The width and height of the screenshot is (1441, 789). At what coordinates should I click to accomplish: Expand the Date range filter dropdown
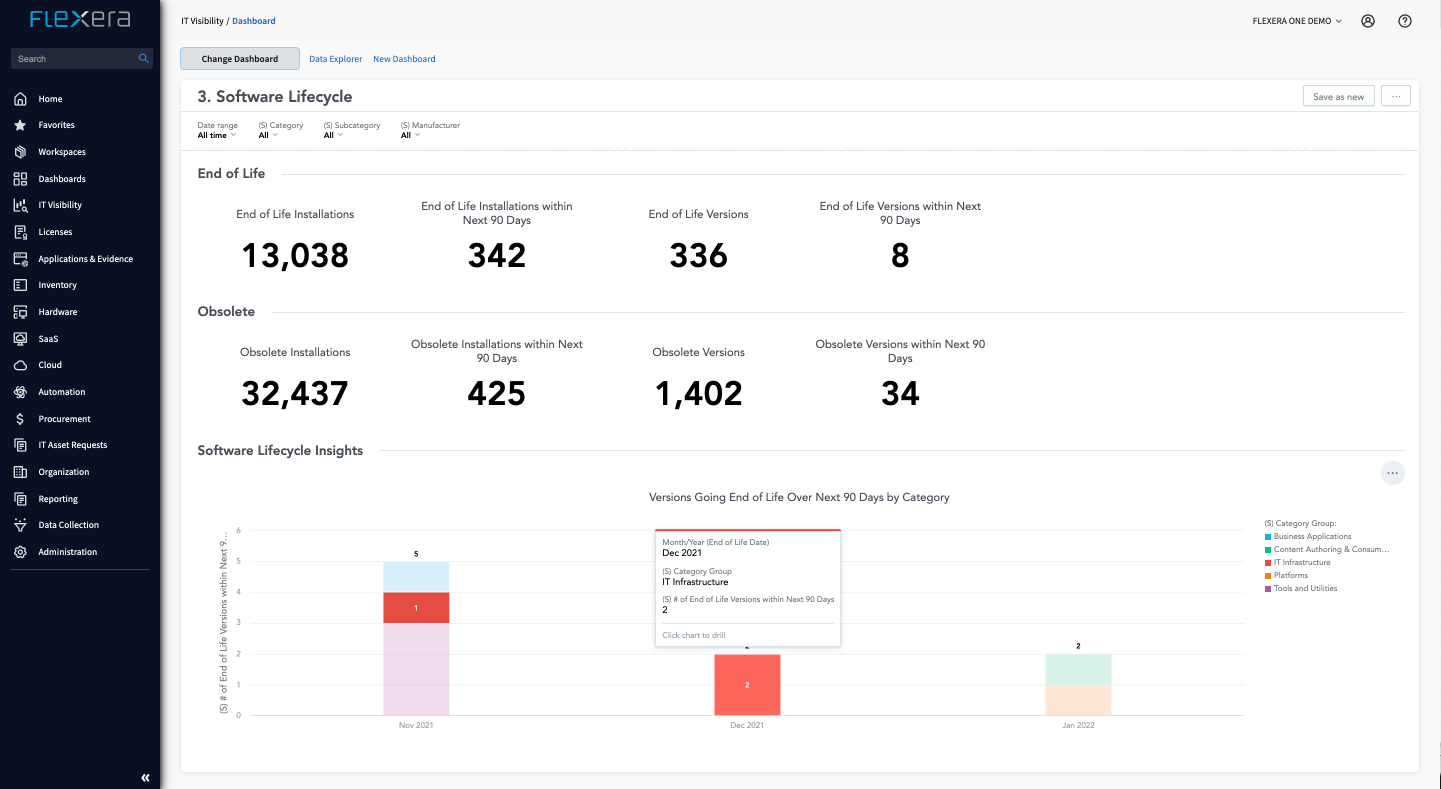pyautogui.click(x=217, y=135)
